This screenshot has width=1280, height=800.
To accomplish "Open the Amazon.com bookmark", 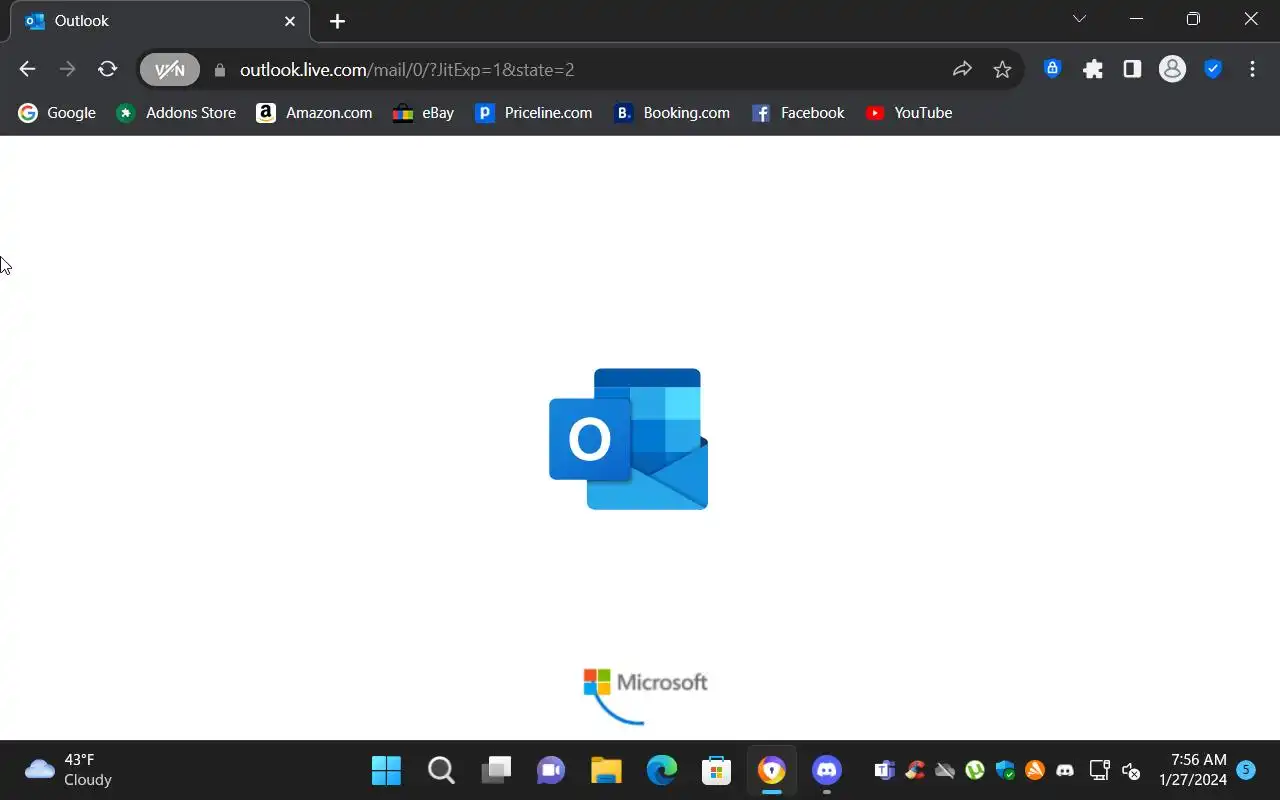I will pyautogui.click(x=314, y=113).
